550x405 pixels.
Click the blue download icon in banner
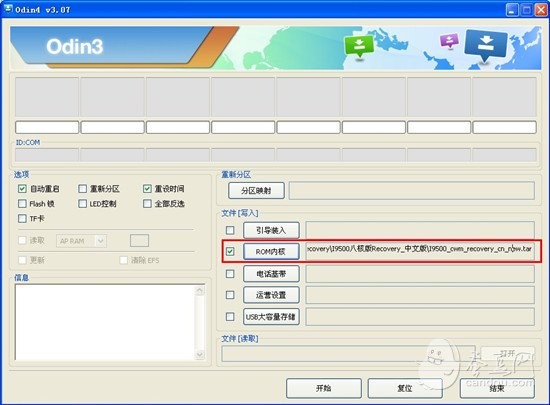click(x=485, y=46)
